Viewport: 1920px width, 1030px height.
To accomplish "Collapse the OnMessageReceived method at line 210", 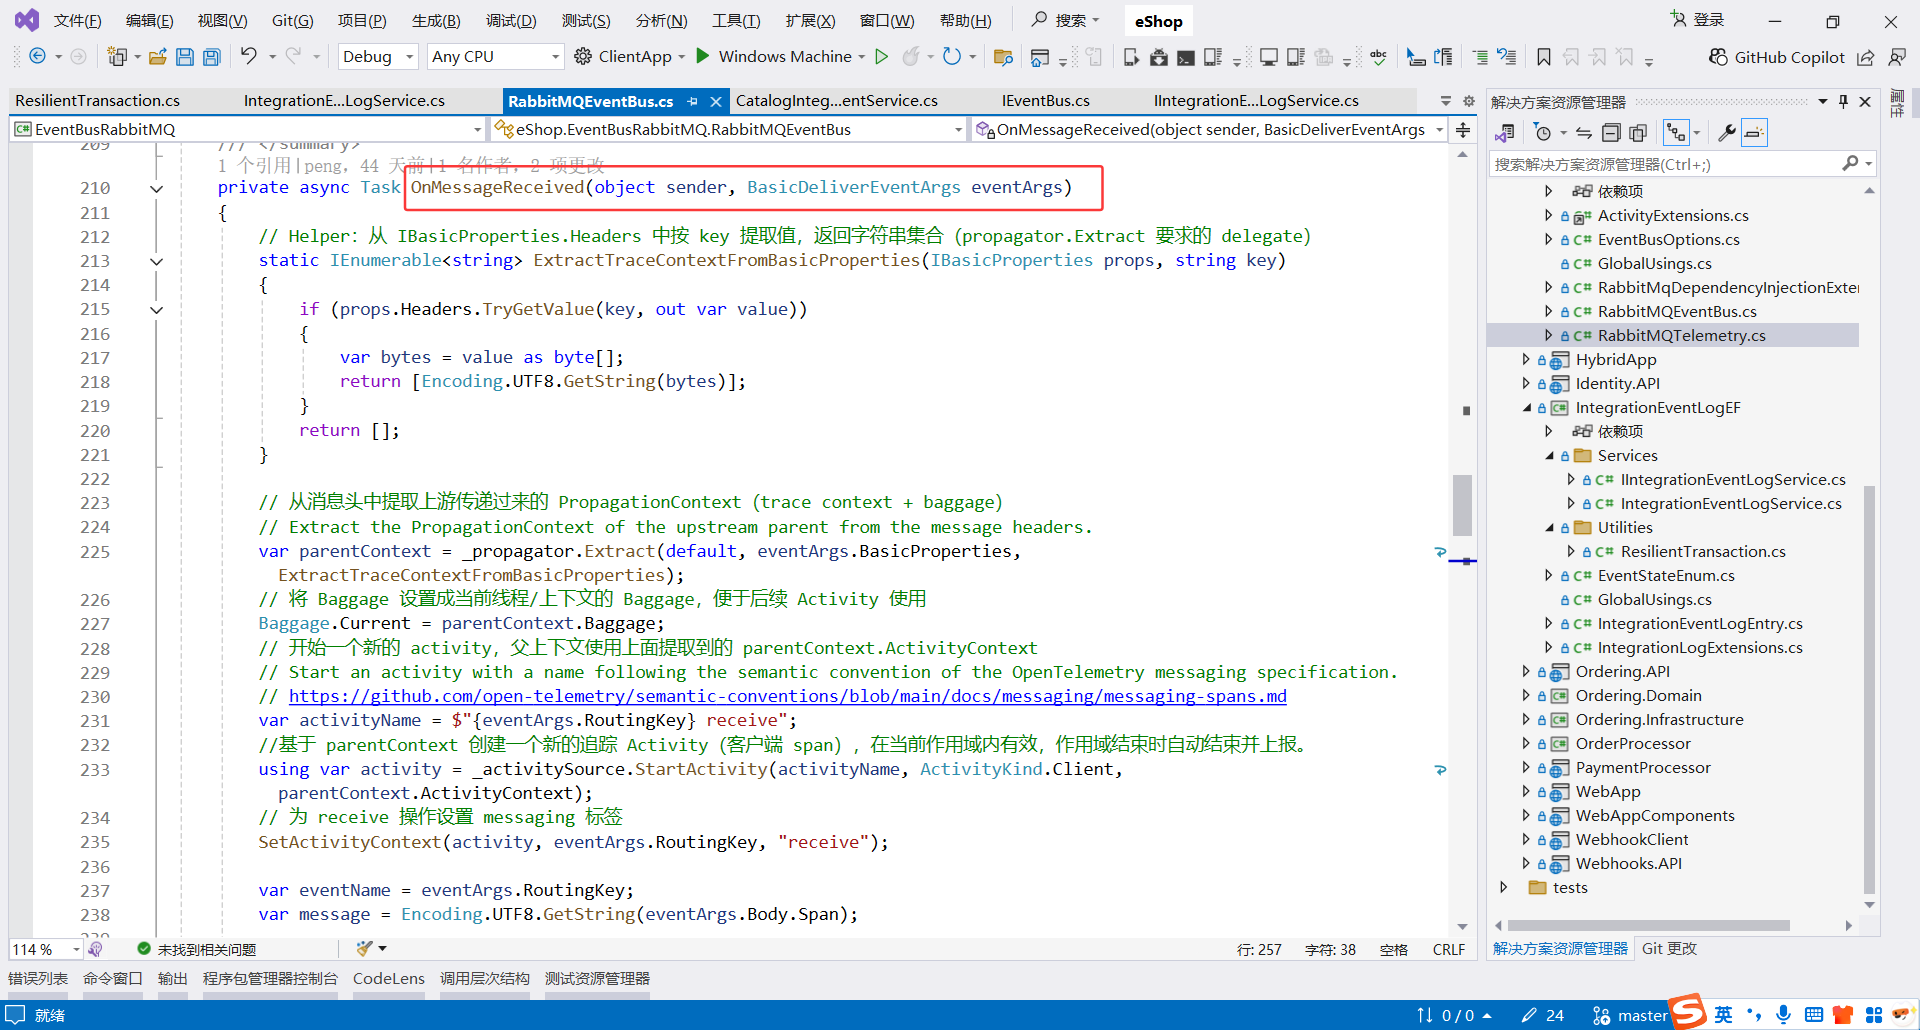I will point(157,188).
